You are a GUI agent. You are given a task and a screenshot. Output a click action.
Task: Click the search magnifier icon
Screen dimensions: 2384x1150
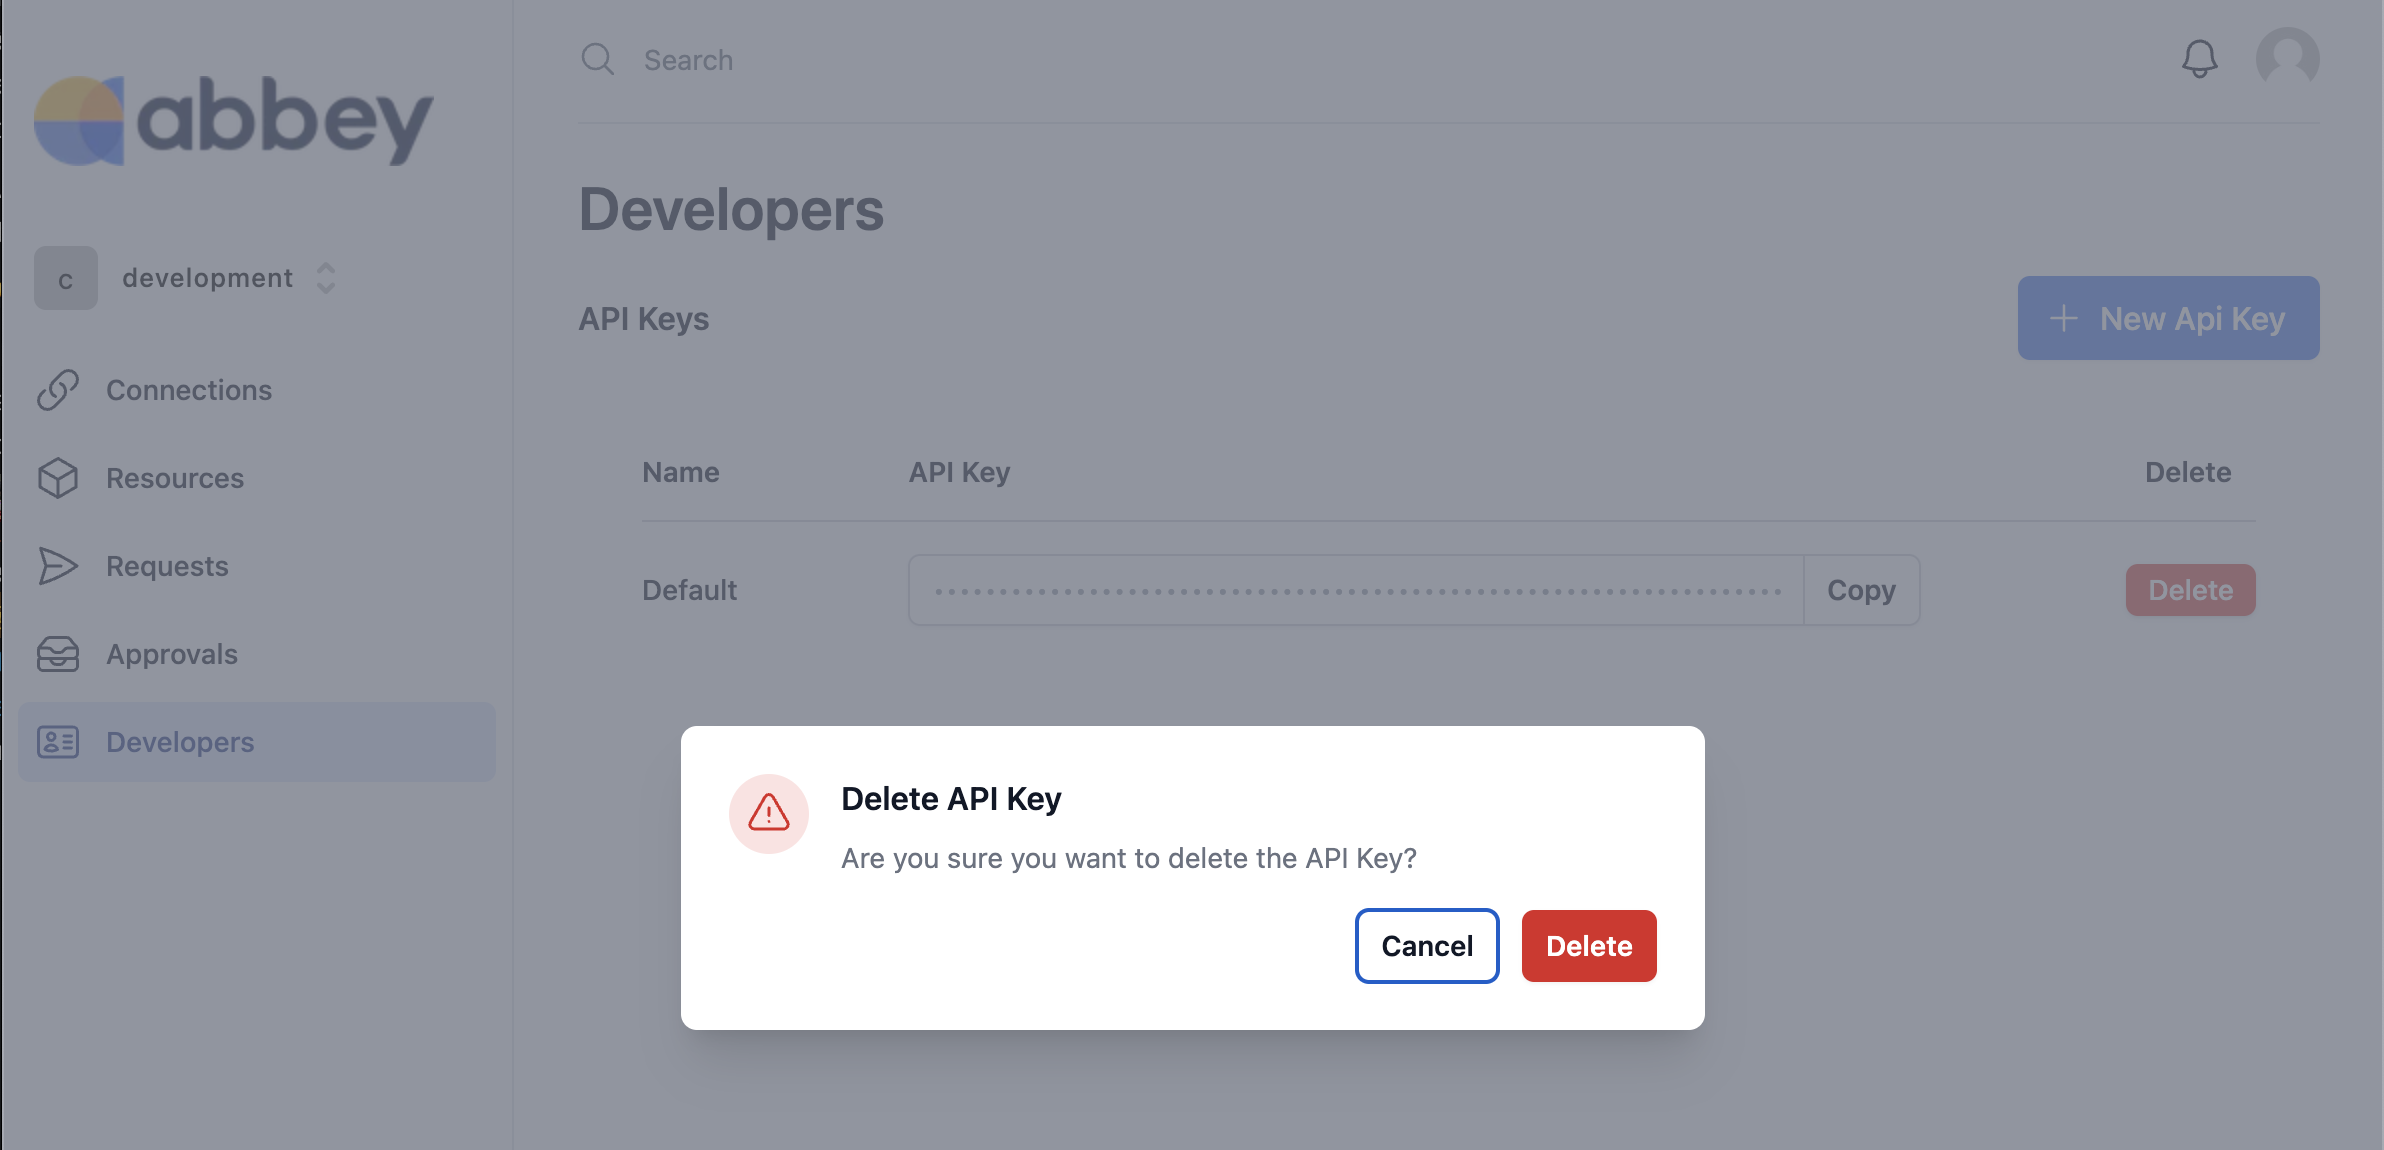point(598,59)
